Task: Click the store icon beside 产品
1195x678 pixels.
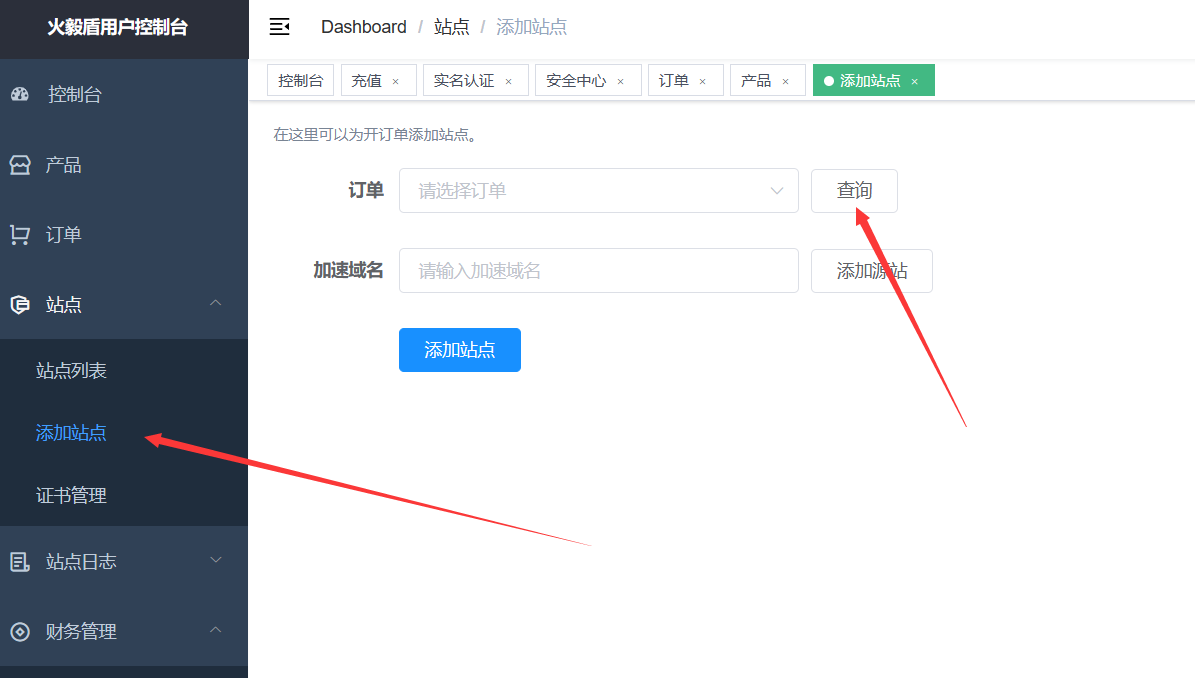Action: point(20,165)
